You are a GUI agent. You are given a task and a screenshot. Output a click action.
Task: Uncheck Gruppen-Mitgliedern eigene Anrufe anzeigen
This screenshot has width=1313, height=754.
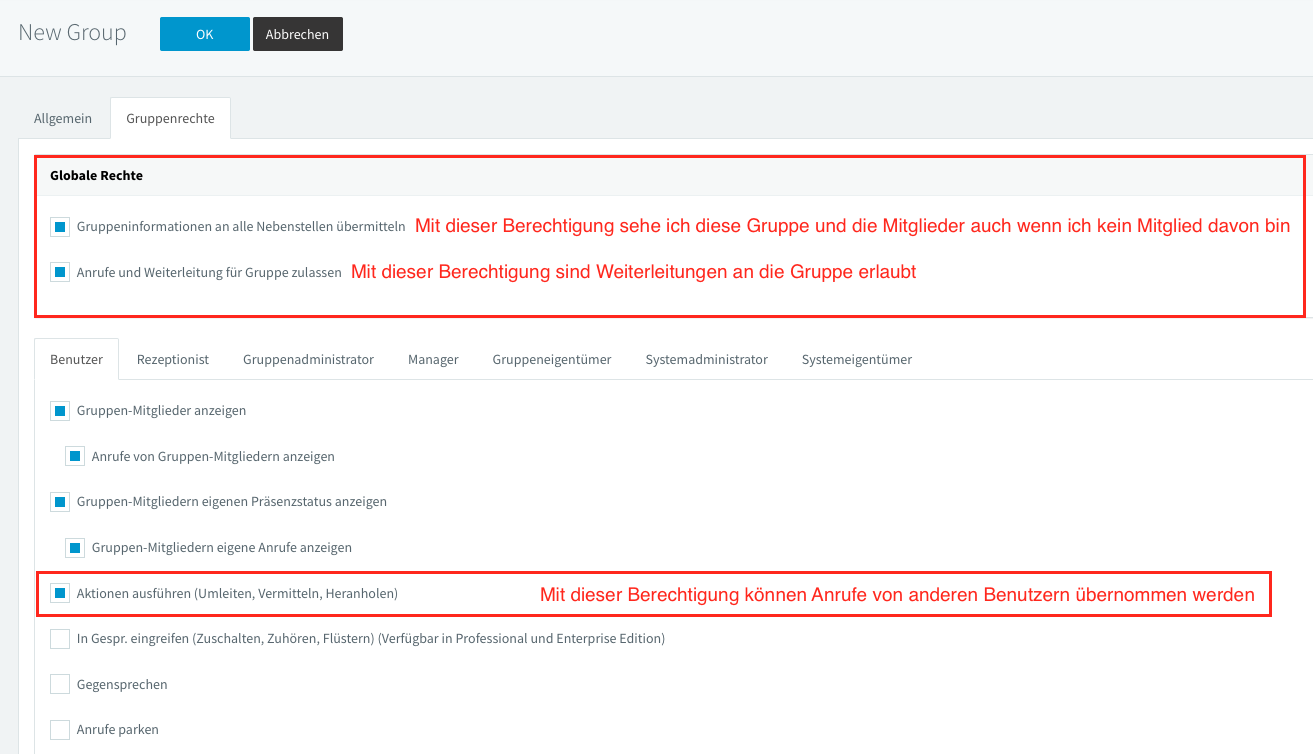tap(75, 547)
